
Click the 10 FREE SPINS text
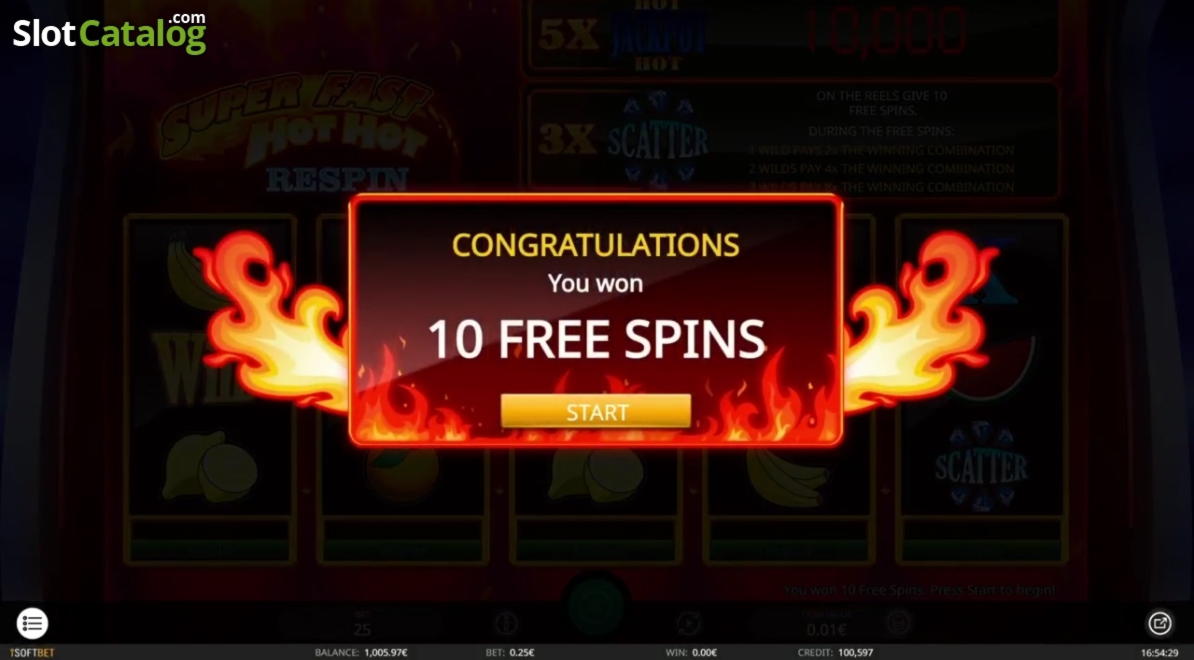596,340
